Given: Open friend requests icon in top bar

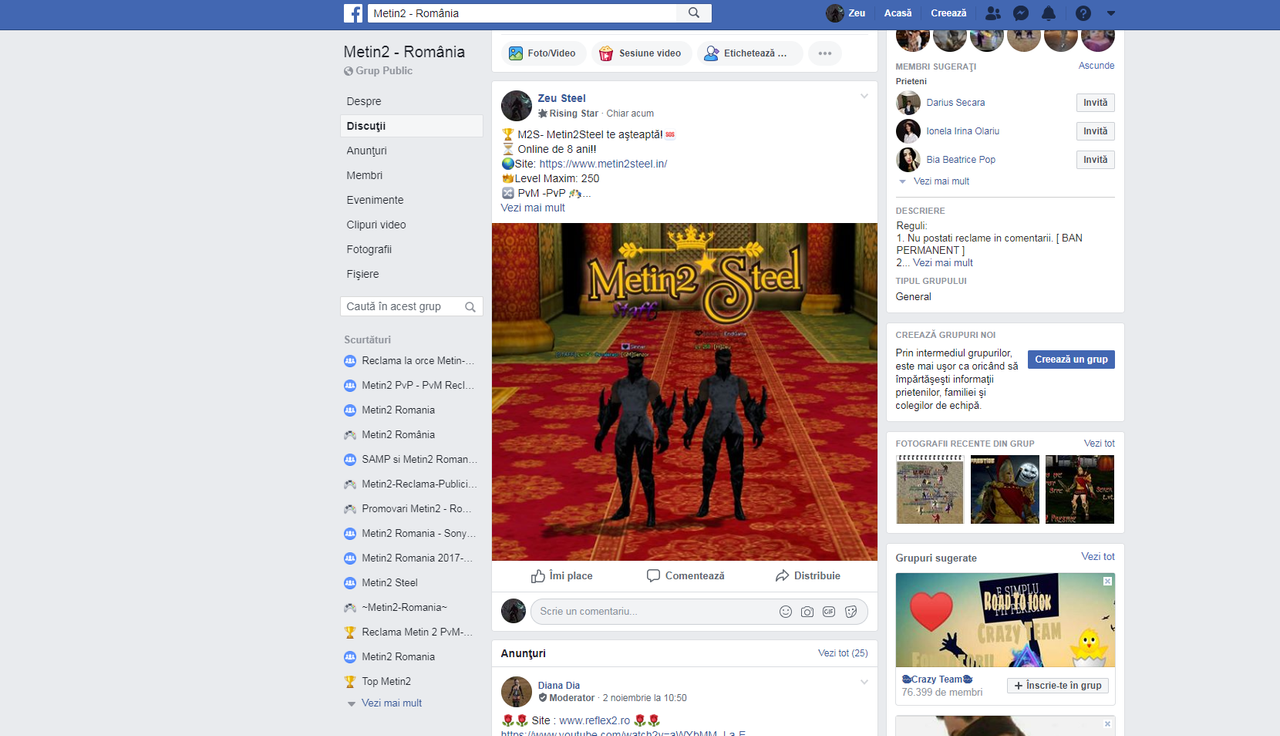Looking at the screenshot, I should tap(992, 13).
